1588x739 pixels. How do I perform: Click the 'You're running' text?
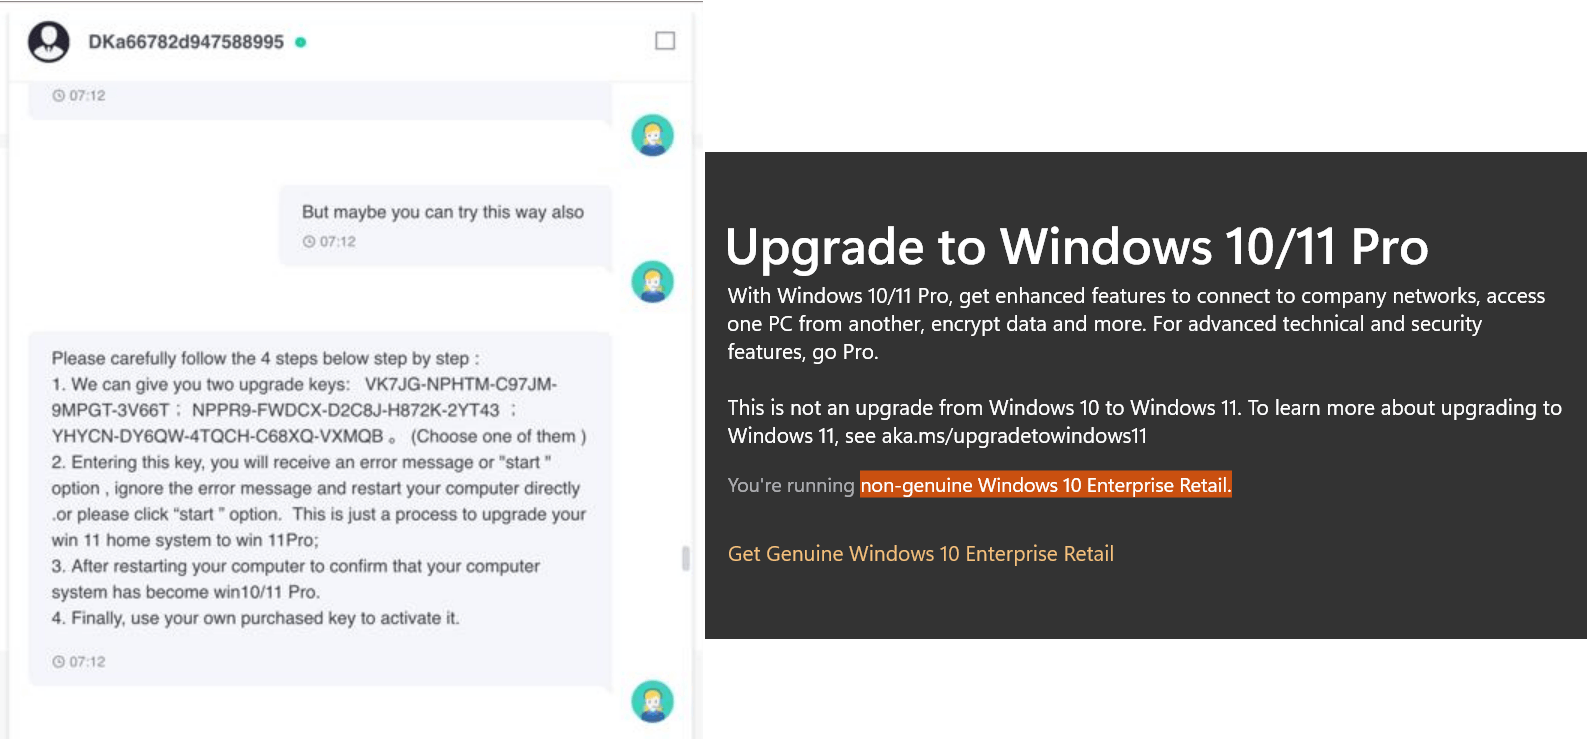click(791, 485)
